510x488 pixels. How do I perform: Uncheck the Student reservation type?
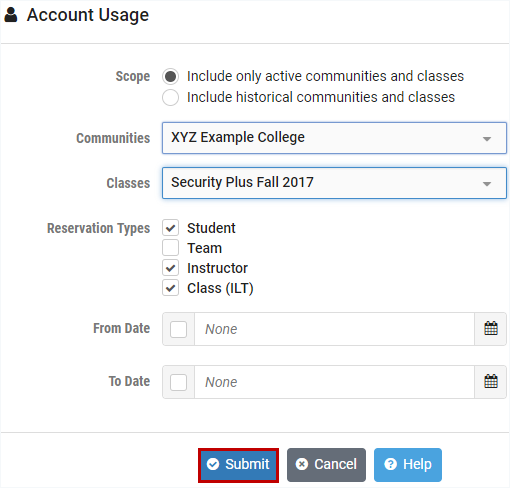coord(170,228)
